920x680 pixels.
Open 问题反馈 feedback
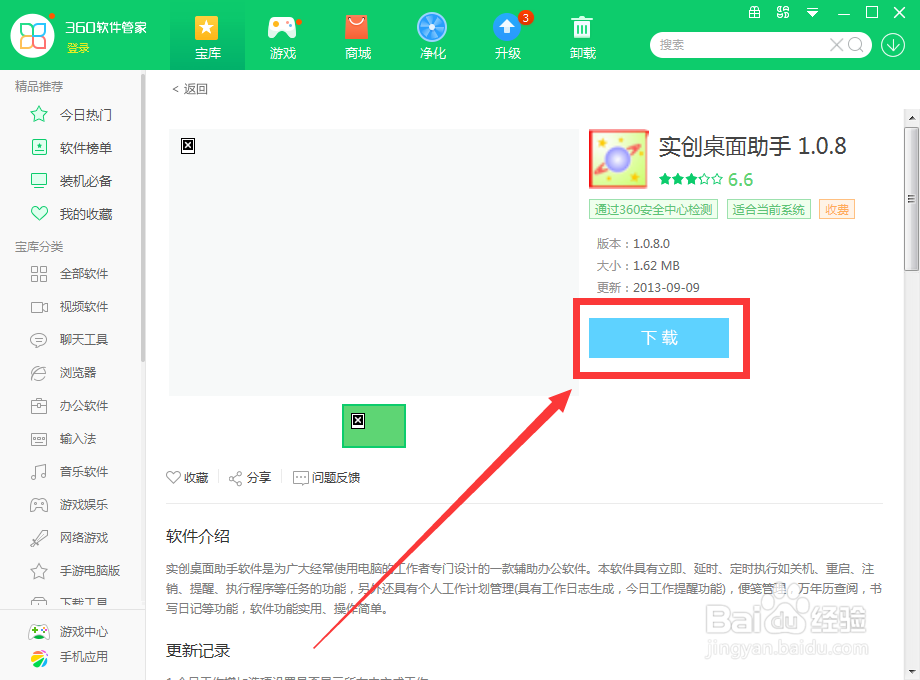(x=326, y=478)
